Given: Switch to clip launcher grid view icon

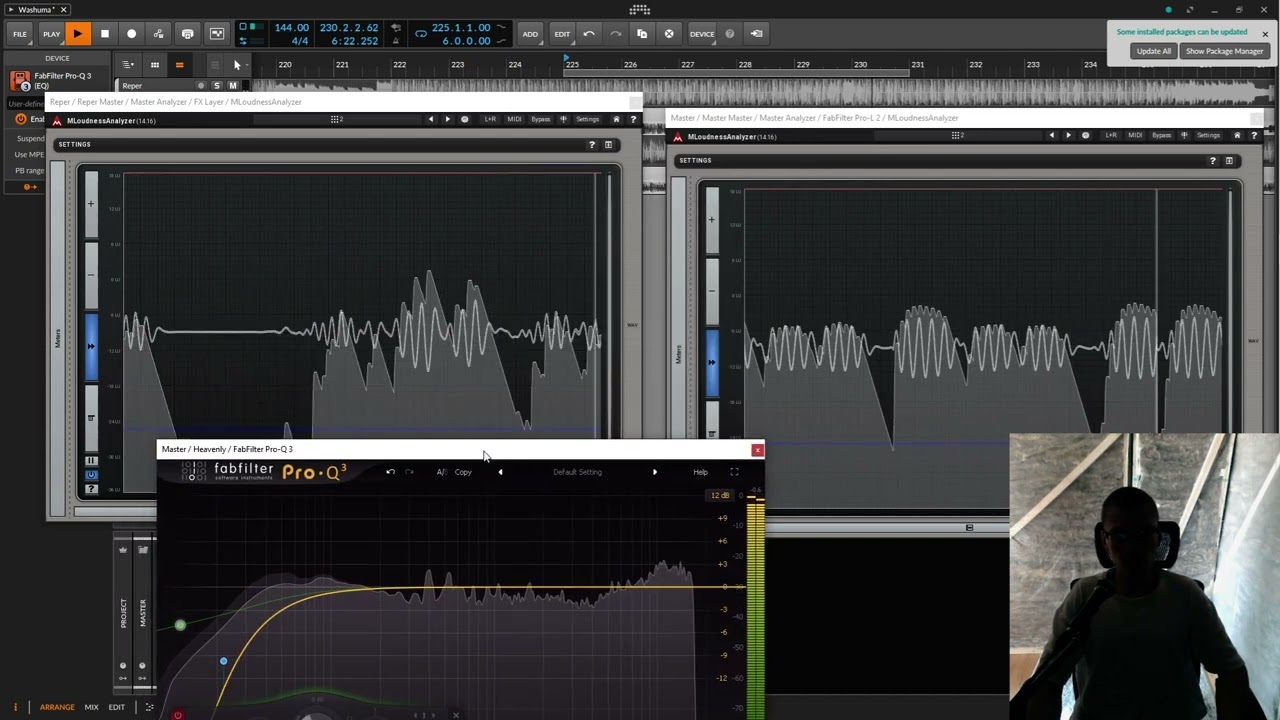Looking at the screenshot, I should coord(154,65).
